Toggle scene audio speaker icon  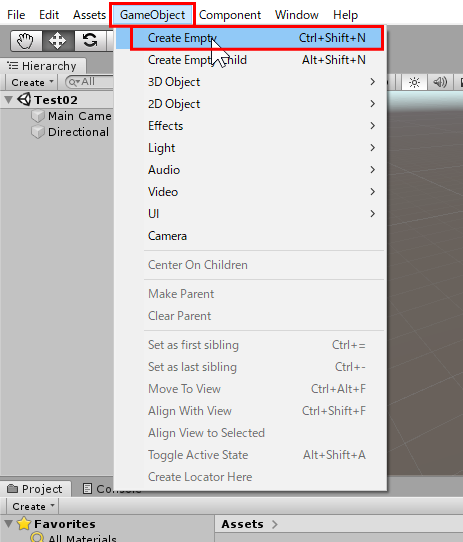click(x=440, y=83)
